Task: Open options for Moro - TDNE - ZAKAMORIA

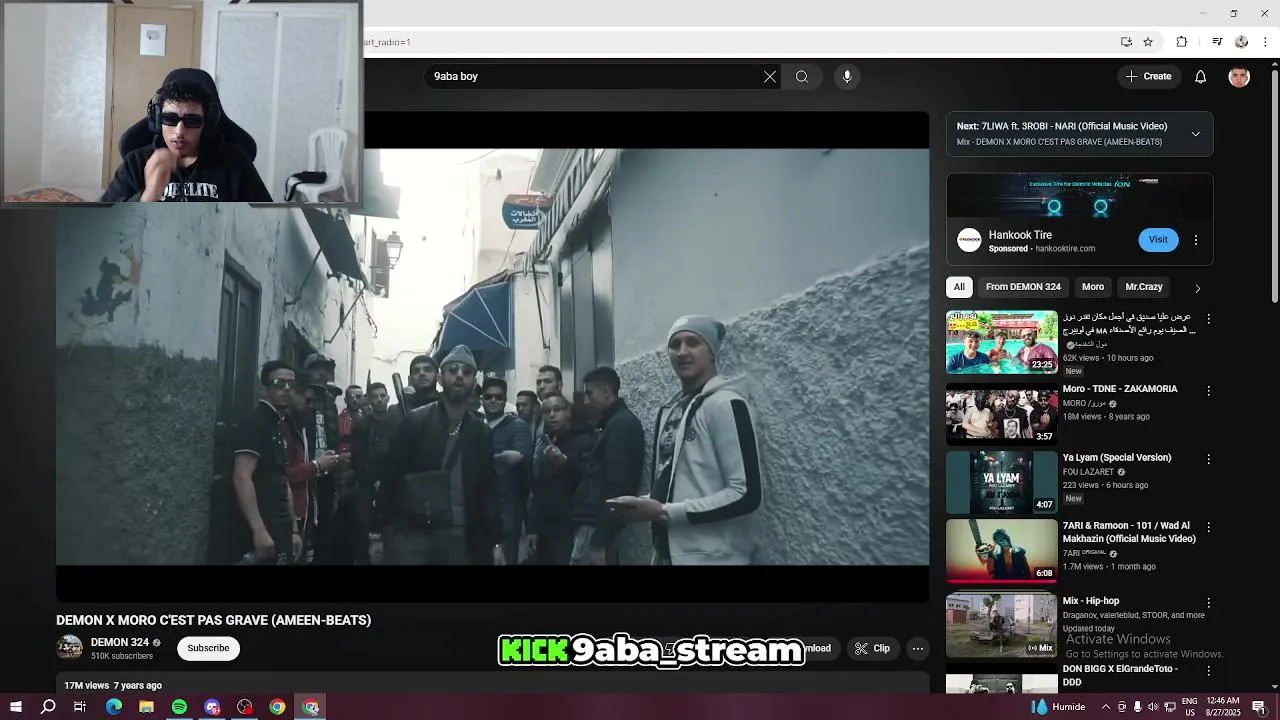Action: 1208,390
